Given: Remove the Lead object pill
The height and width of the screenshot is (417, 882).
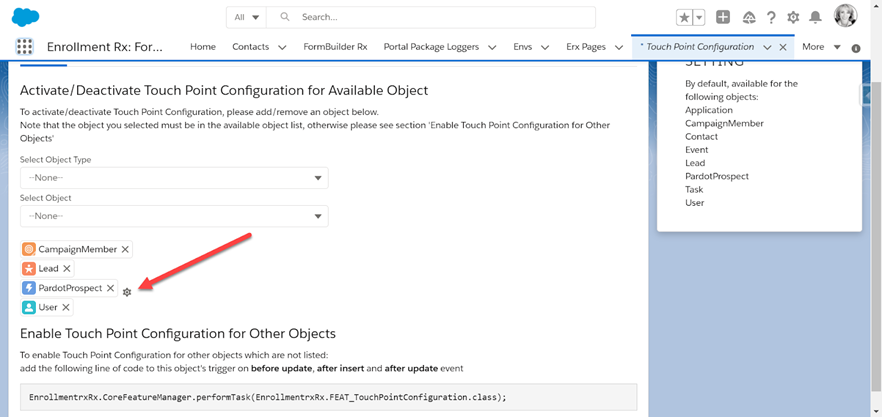Looking at the screenshot, I should tap(67, 268).
